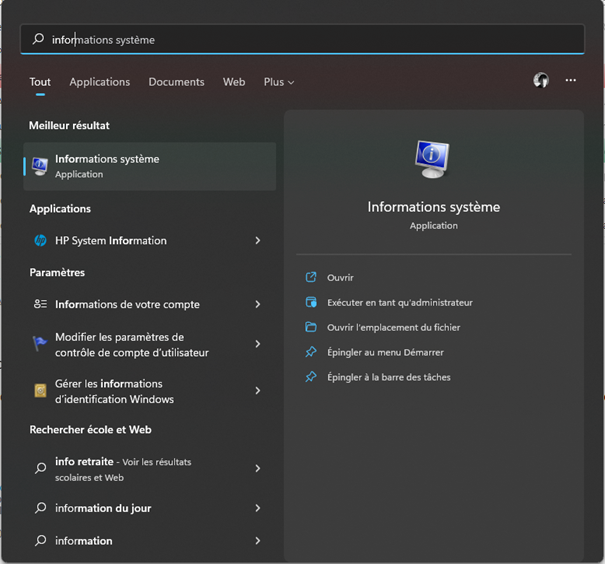
Task: Click the pin icon for Épingler à la barre des tâches
Action: tap(311, 377)
